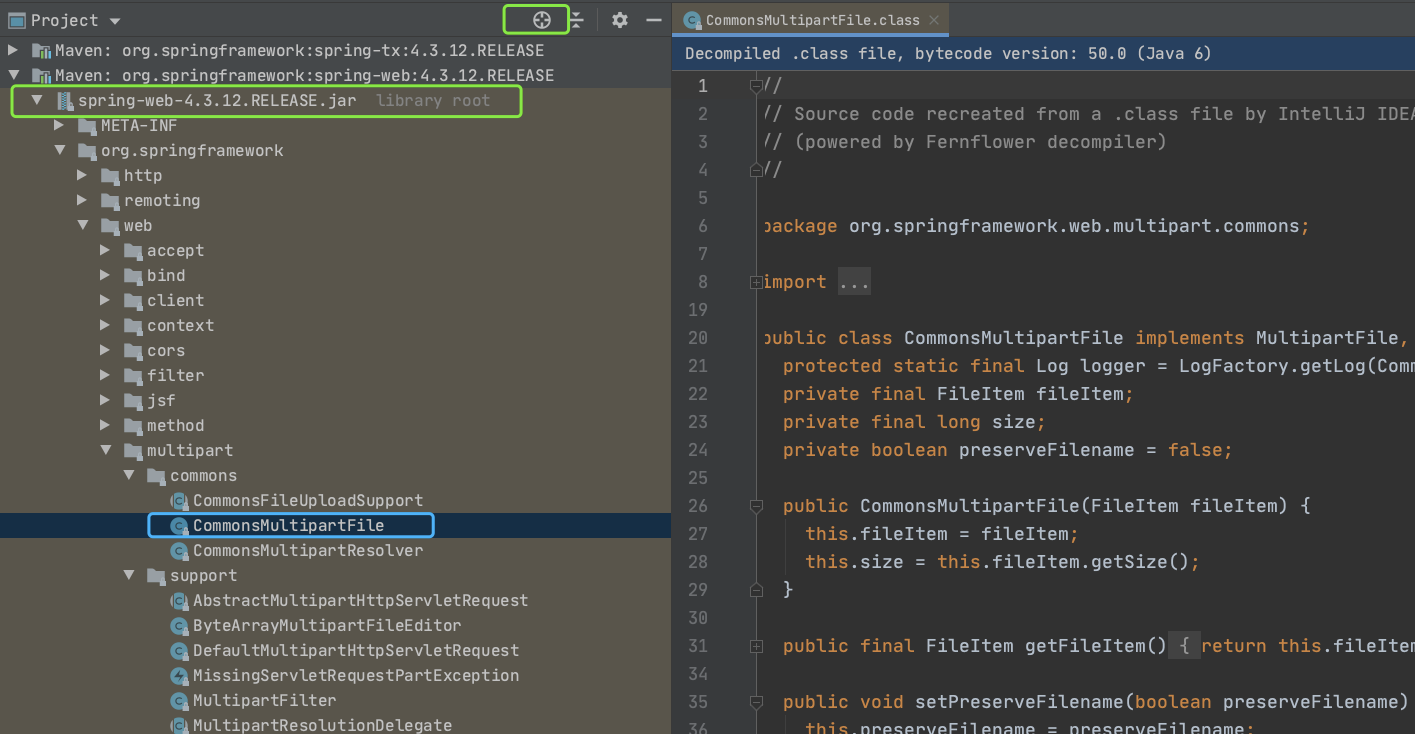Collapse the header comment fold marker
1415x734 pixels.
coord(756,86)
